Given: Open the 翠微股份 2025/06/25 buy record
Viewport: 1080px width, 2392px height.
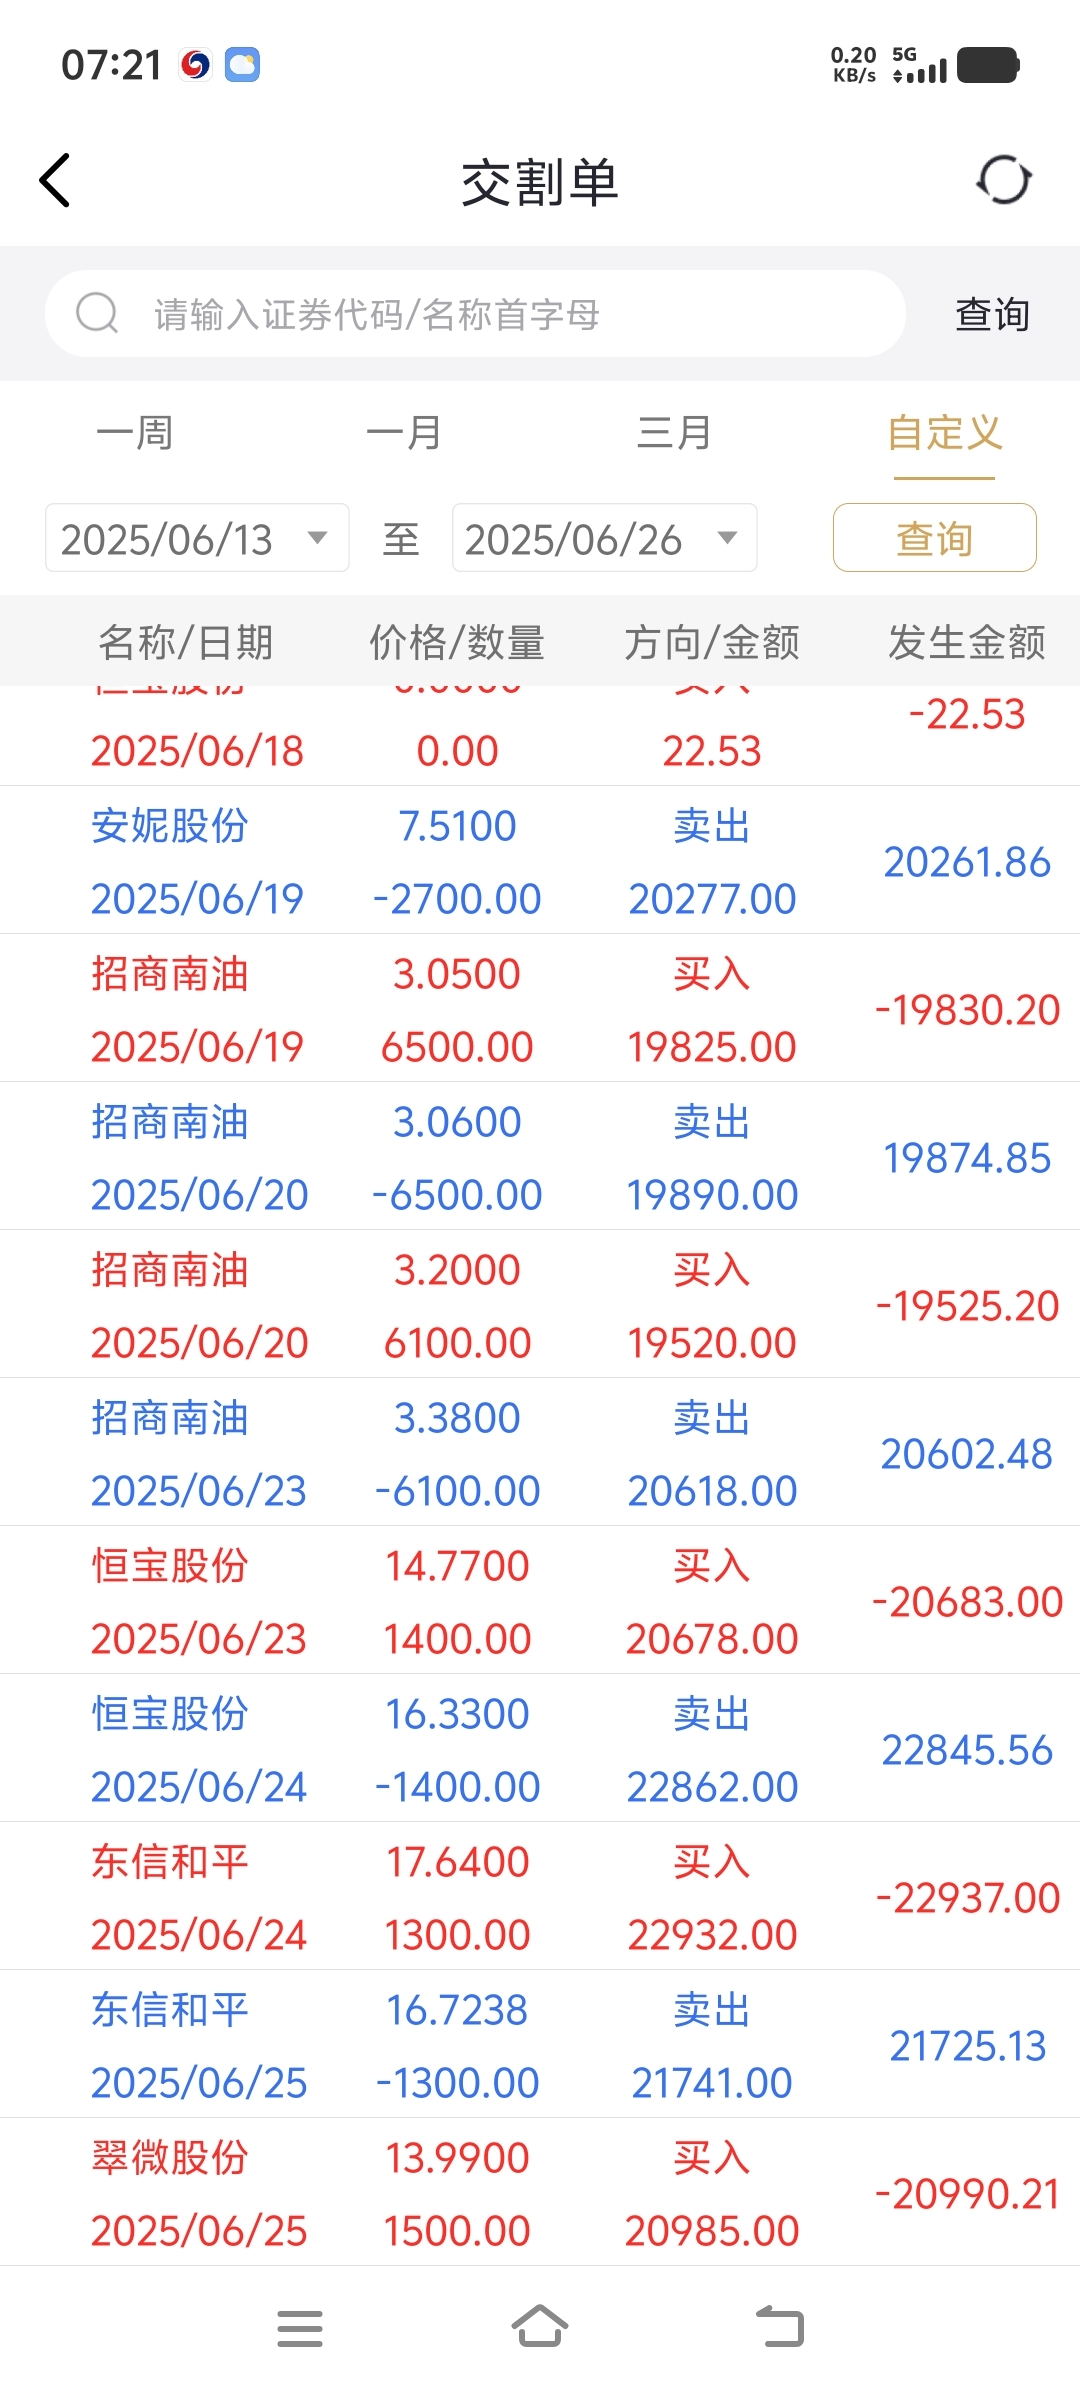Looking at the screenshot, I should pos(540,2193).
